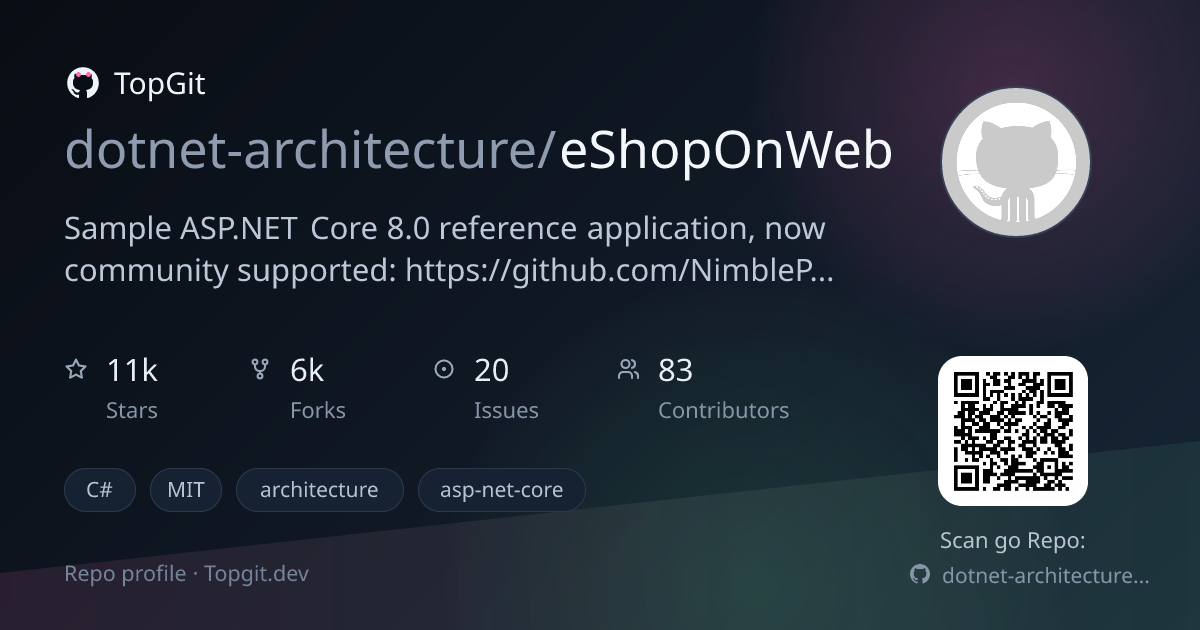Open the dotnet-architecture avatar image

click(1015, 162)
